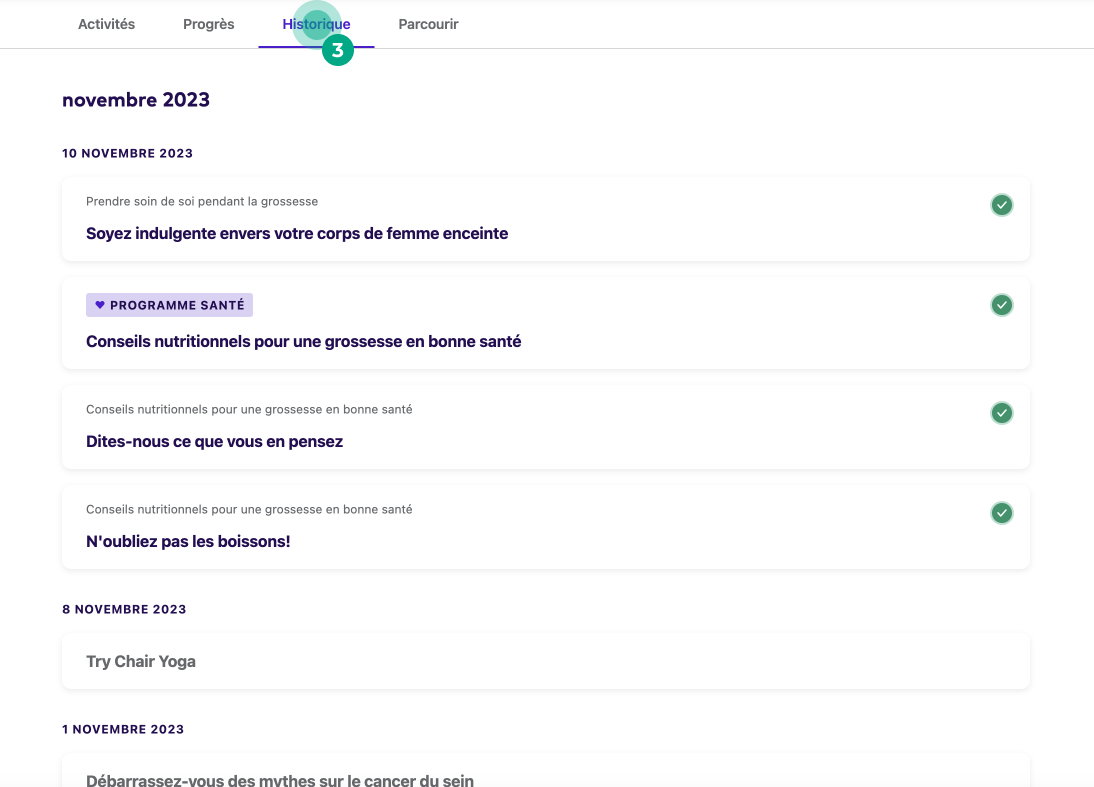Select the Programme Santé label

pyautogui.click(x=169, y=304)
